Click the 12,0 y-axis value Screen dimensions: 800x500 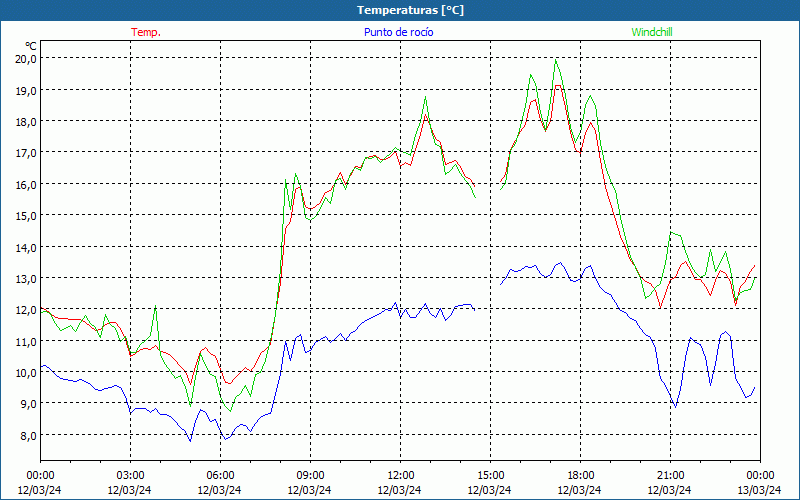click(26, 310)
